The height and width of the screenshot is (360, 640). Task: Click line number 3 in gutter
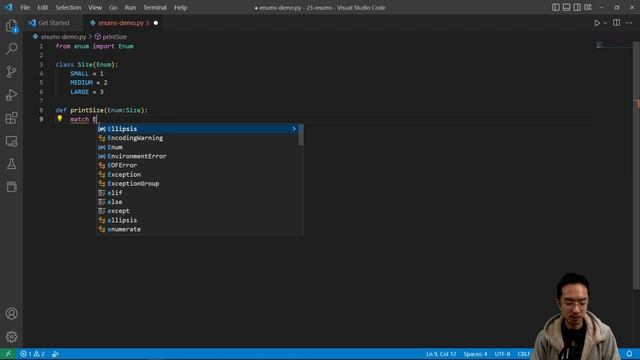(41, 64)
